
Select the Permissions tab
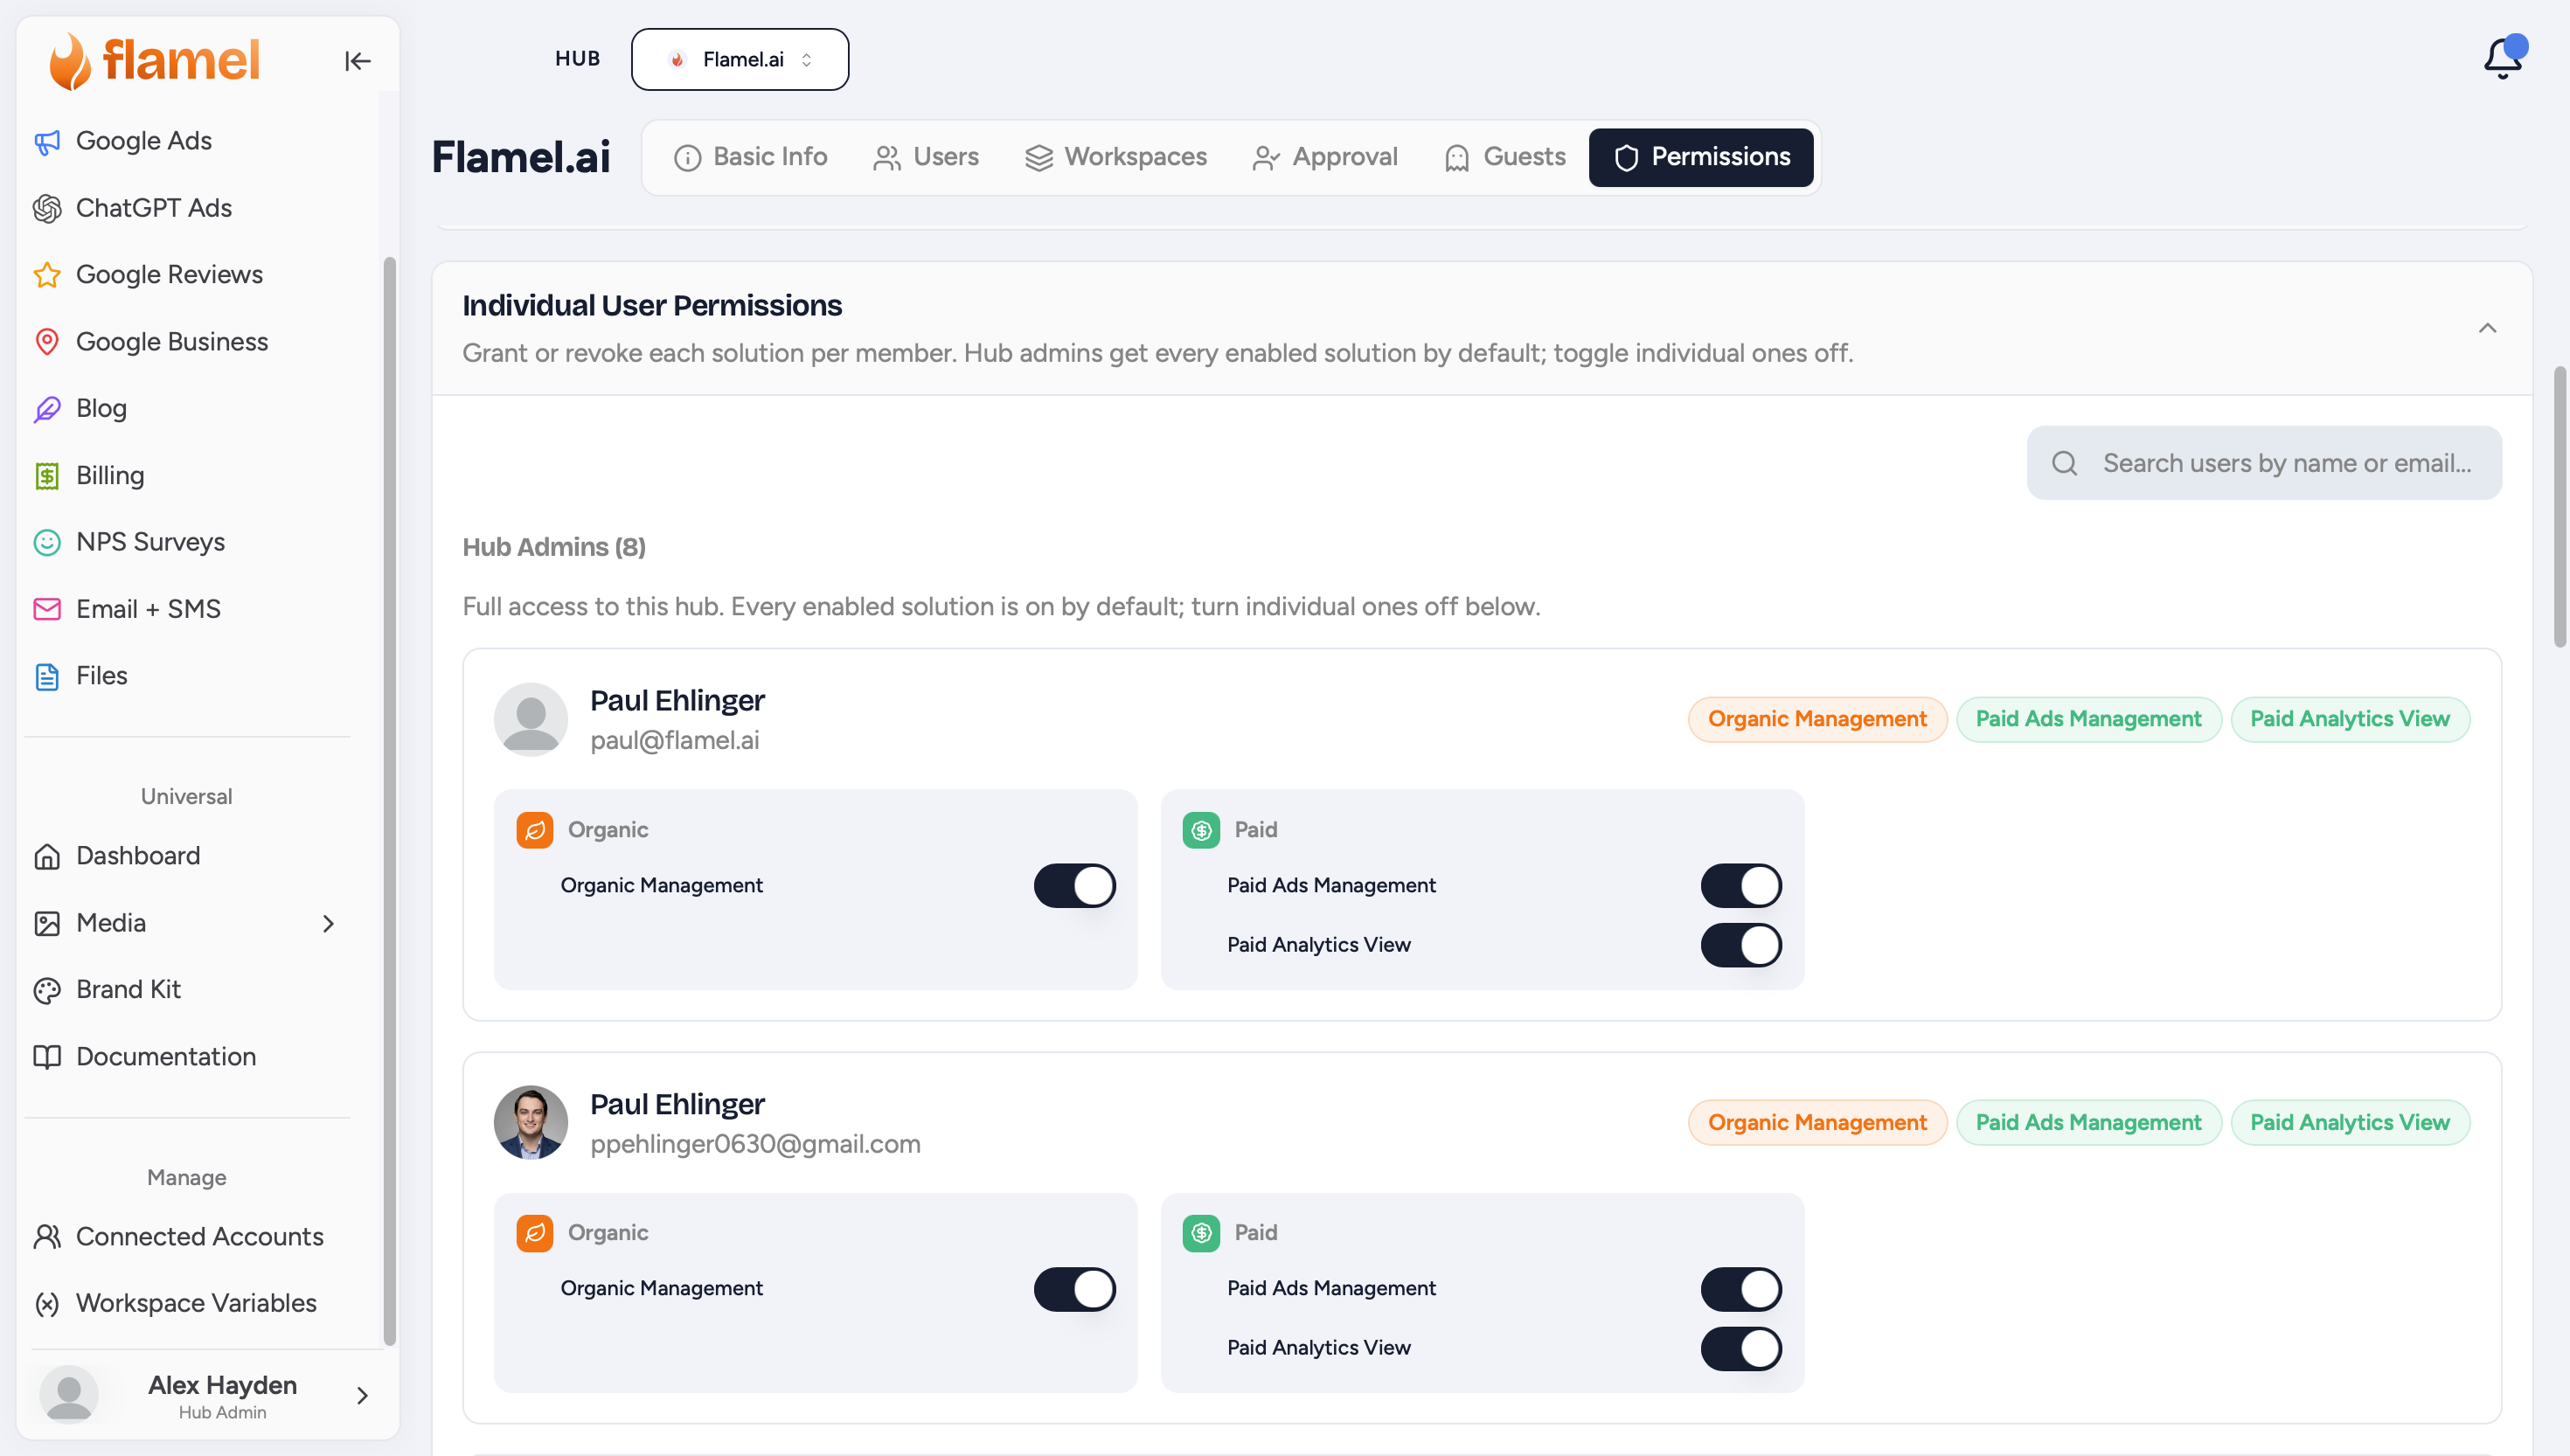pos(1701,157)
